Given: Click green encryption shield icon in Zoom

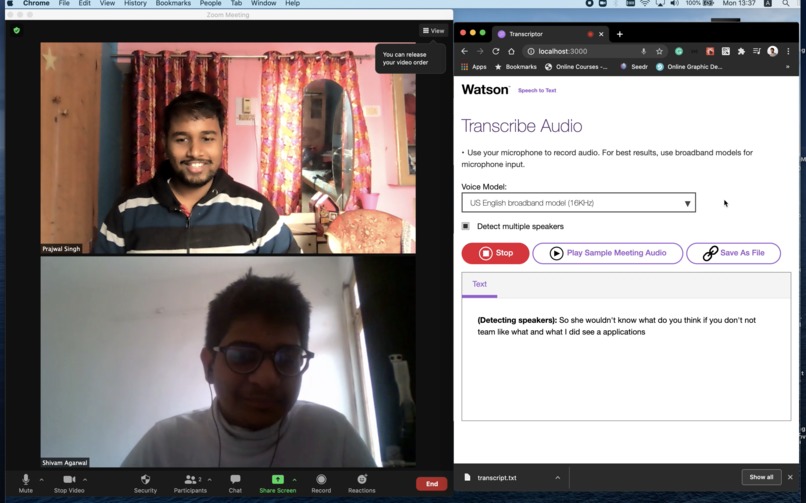Looking at the screenshot, I should [16, 31].
